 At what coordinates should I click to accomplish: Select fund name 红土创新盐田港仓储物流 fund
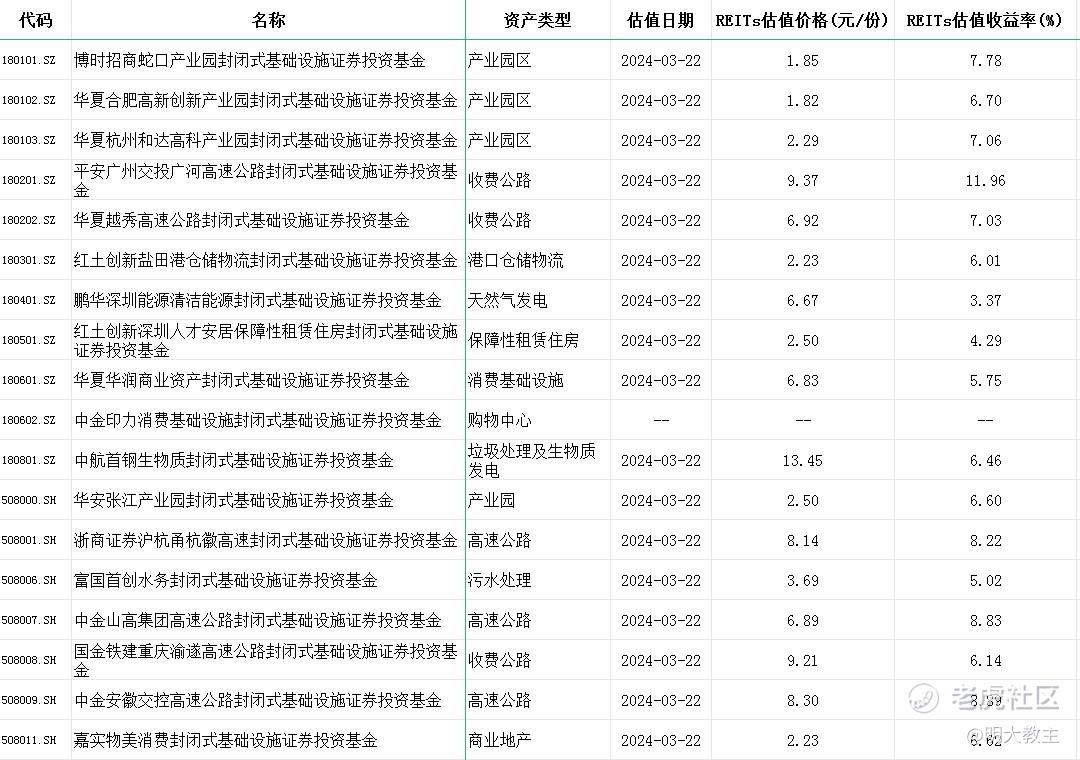265,260
